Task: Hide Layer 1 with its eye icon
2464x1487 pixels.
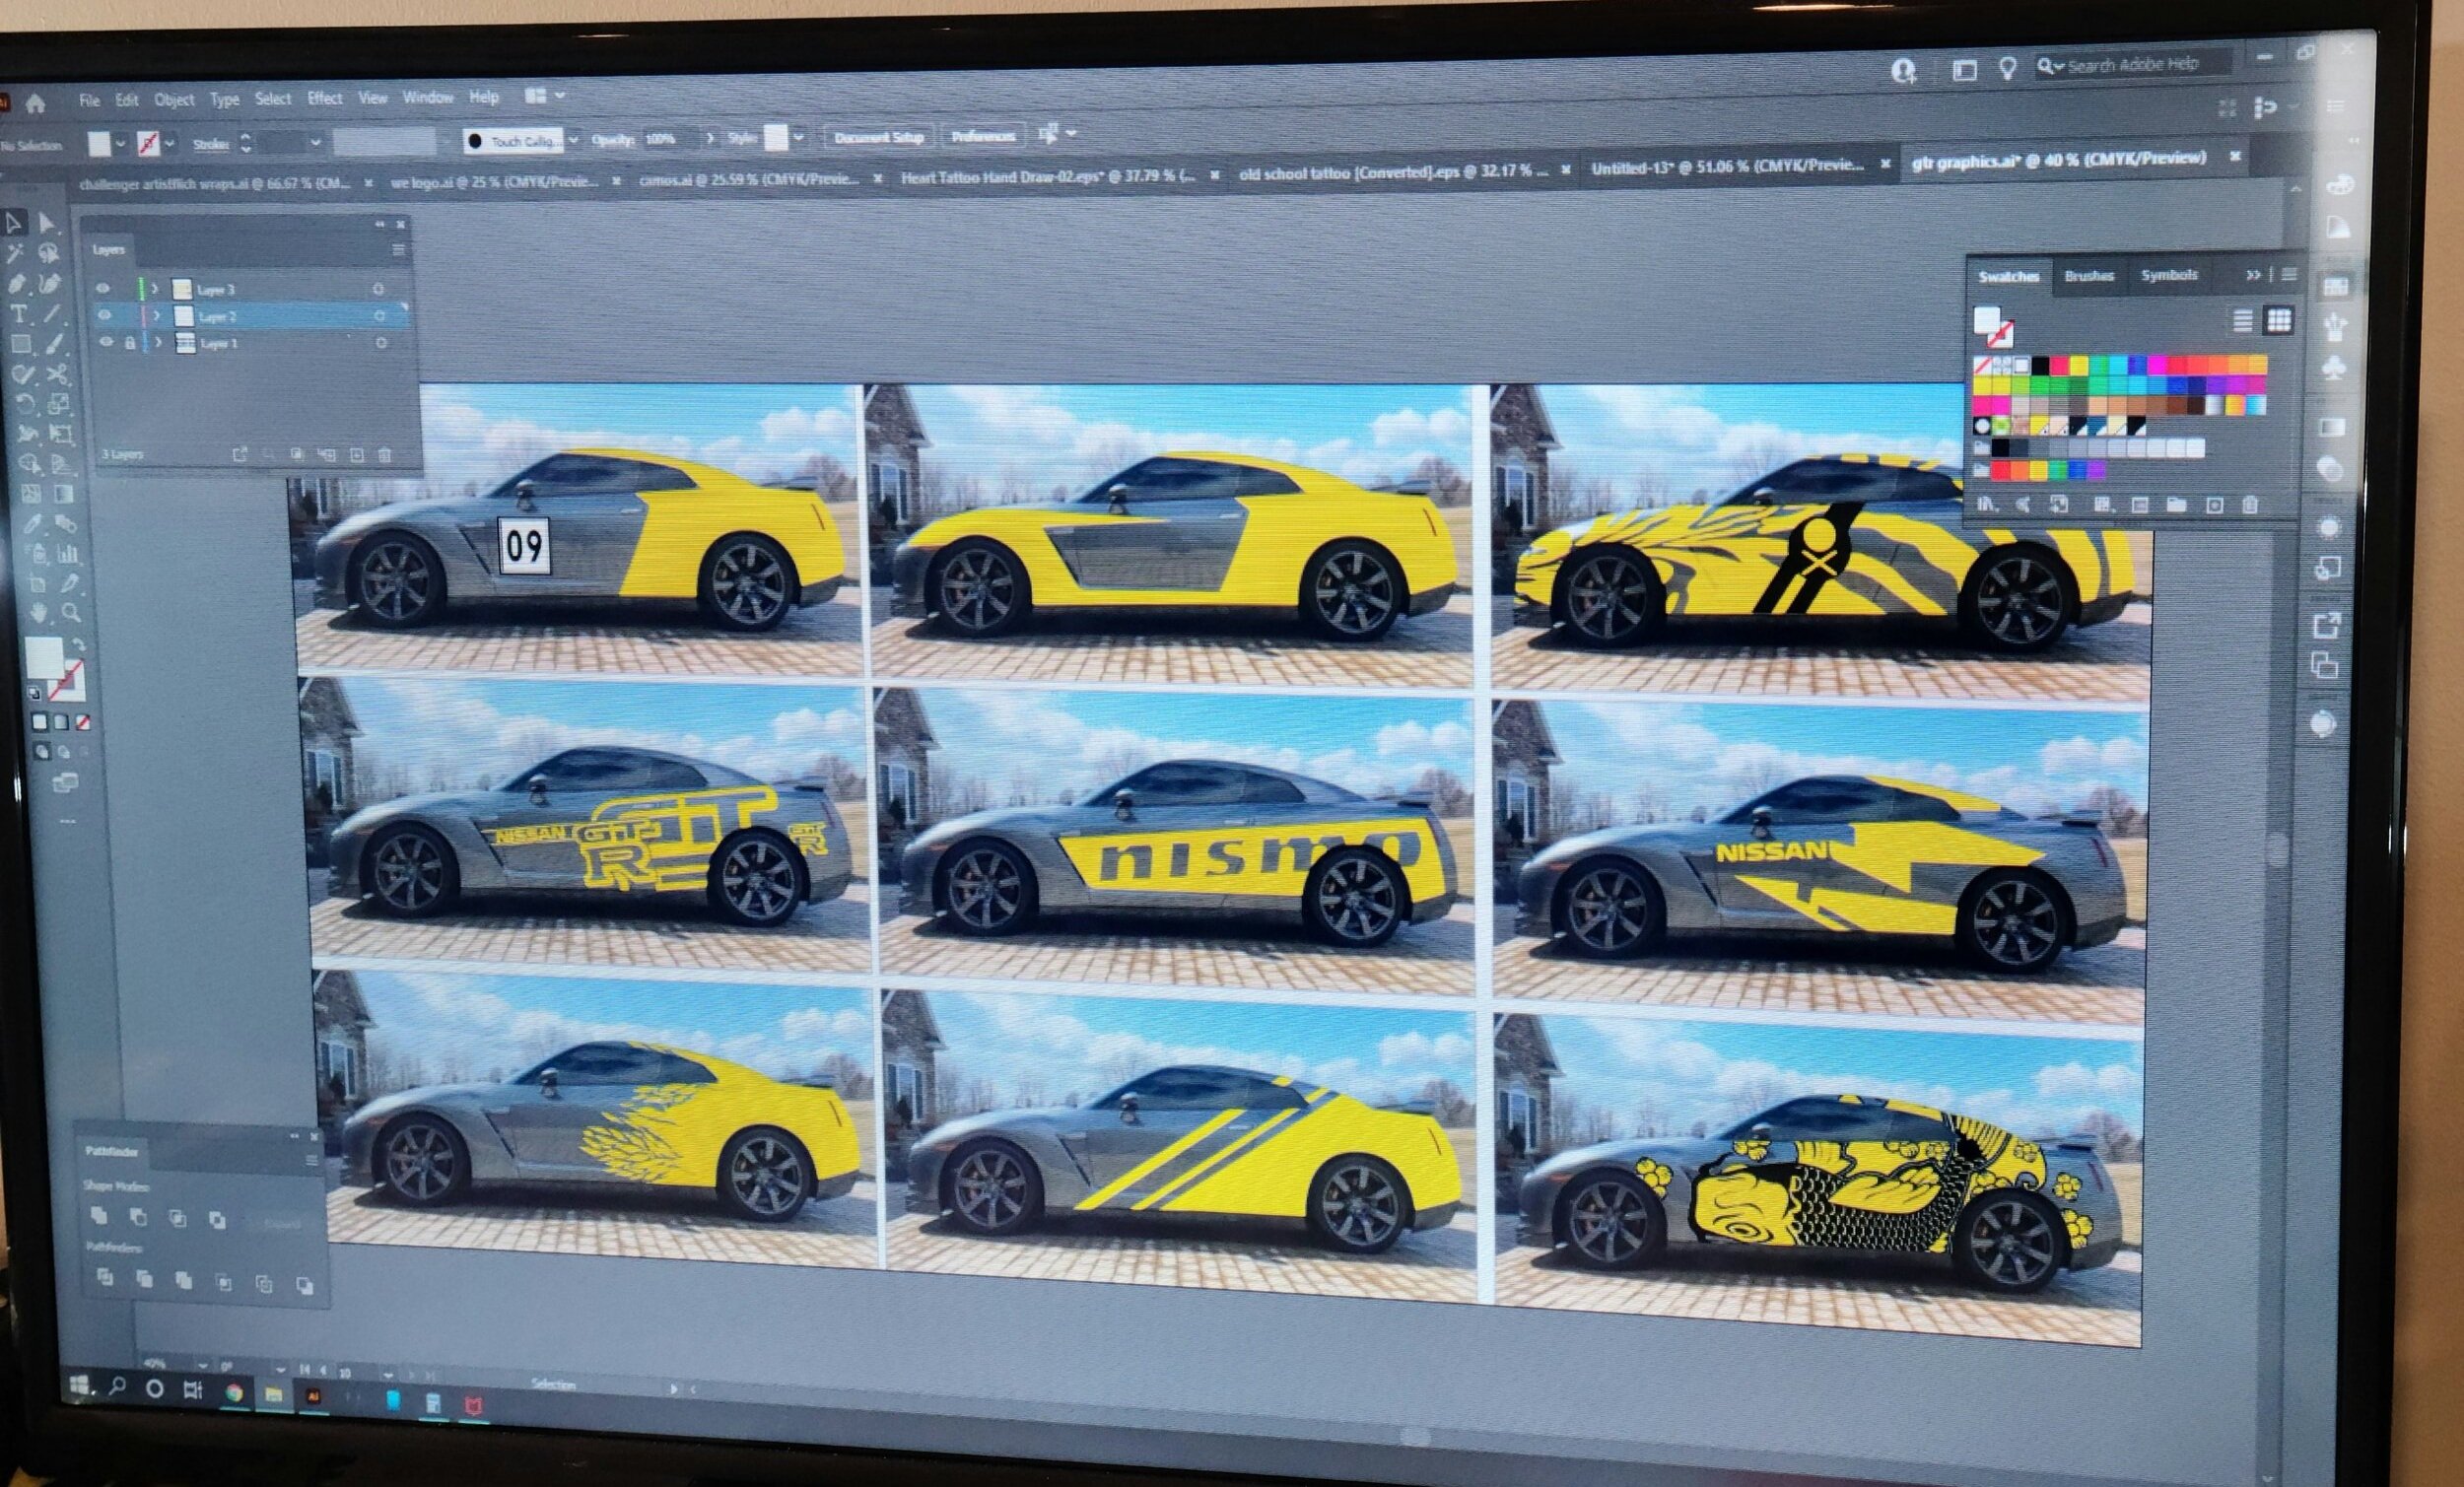Action: tap(107, 342)
